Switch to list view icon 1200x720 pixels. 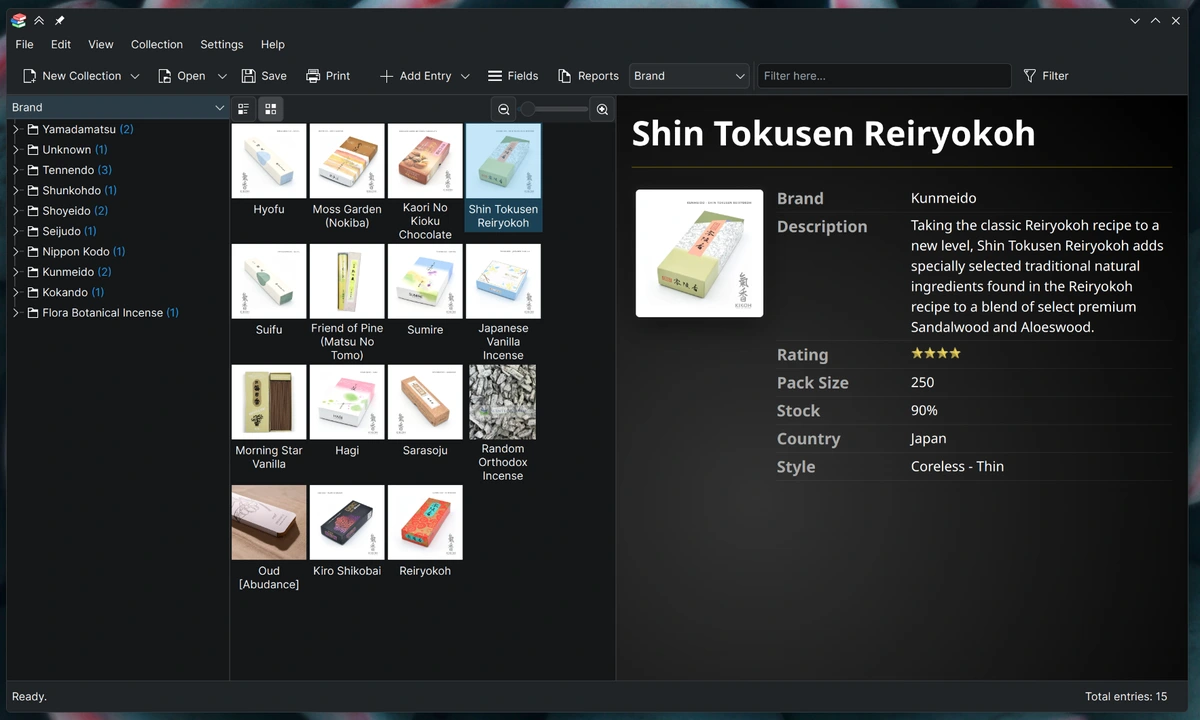(x=243, y=108)
